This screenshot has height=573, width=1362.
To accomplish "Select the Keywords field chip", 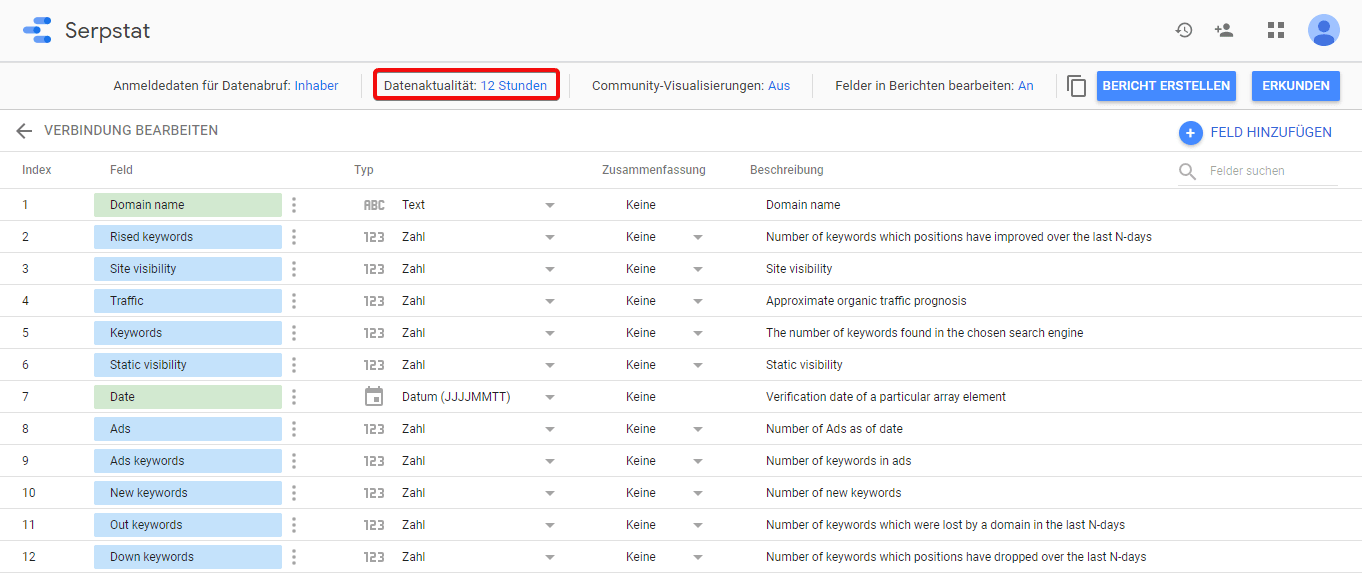I will pyautogui.click(x=188, y=333).
